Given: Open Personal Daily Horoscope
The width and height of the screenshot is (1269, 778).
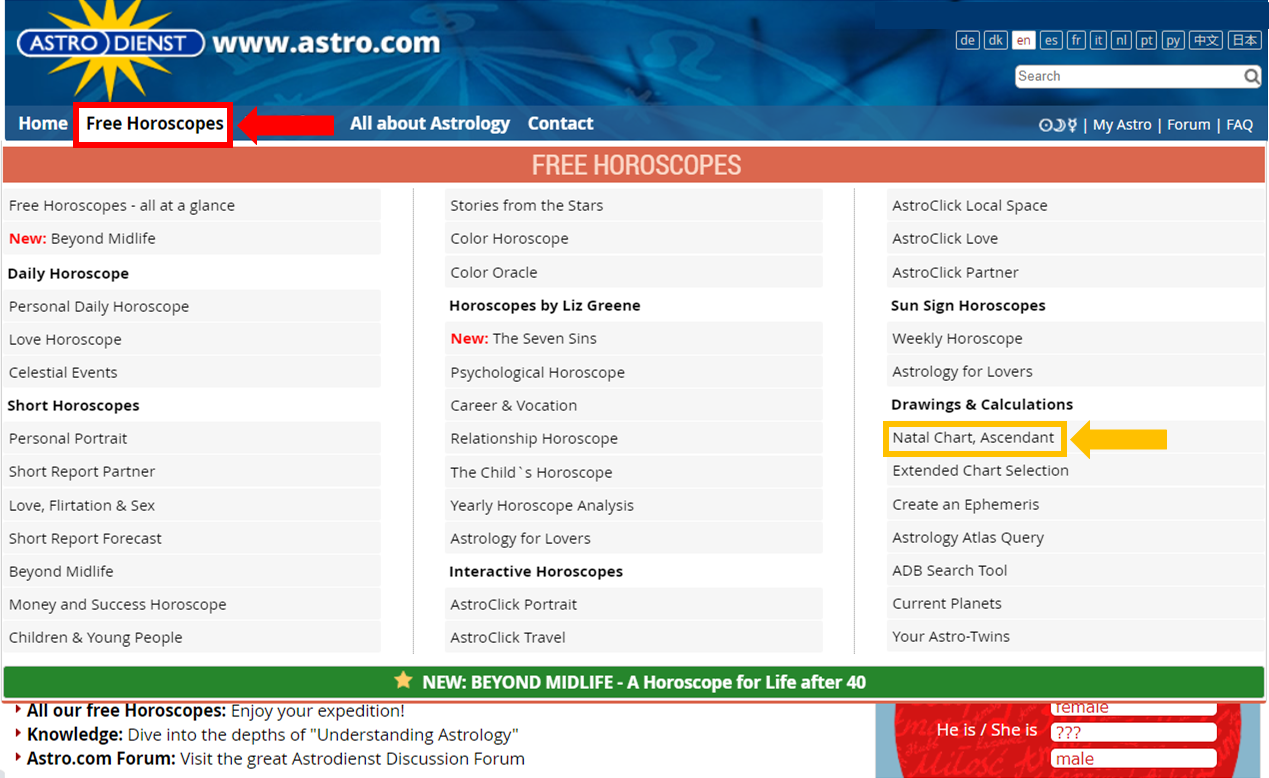Looking at the screenshot, I should tap(192, 306).
